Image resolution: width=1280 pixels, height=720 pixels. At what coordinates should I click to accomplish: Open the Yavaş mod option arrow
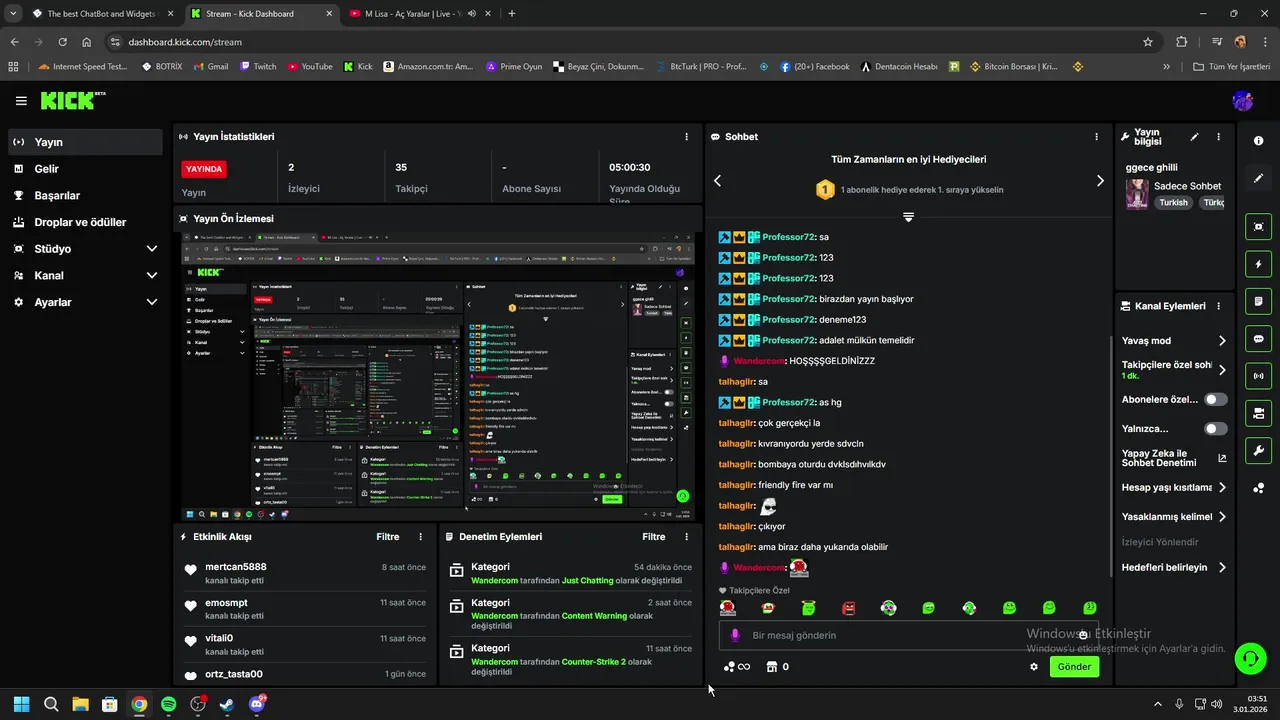tap(1222, 341)
